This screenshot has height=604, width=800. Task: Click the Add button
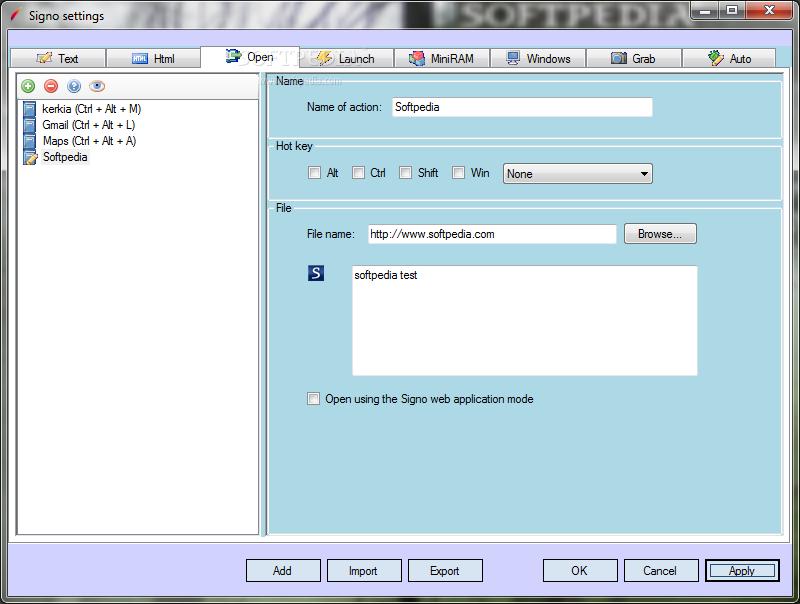pyautogui.click(x=283, y=570)
